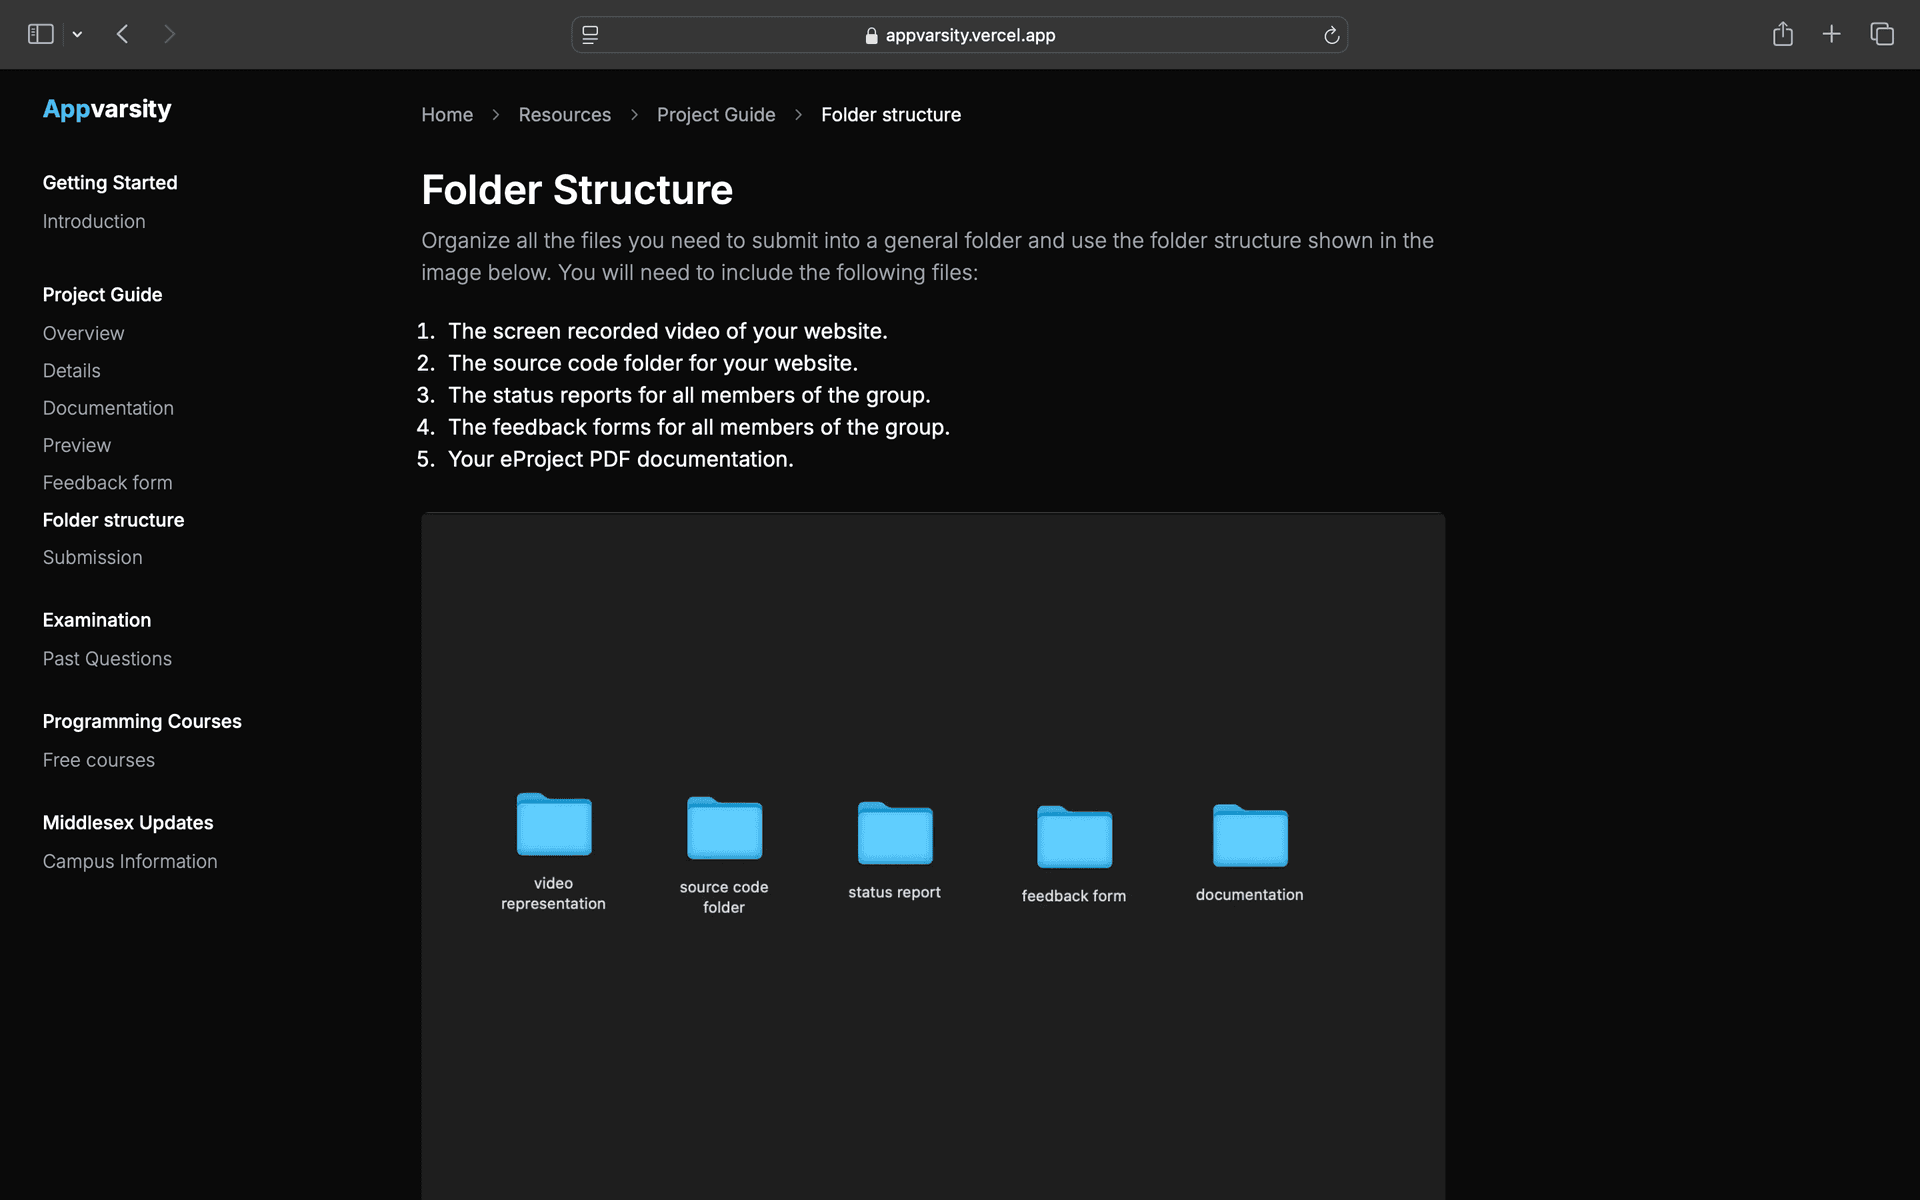Open the tab overview icon
This screenshot has width=1920, height=1200.
(x=1881, y=33)
